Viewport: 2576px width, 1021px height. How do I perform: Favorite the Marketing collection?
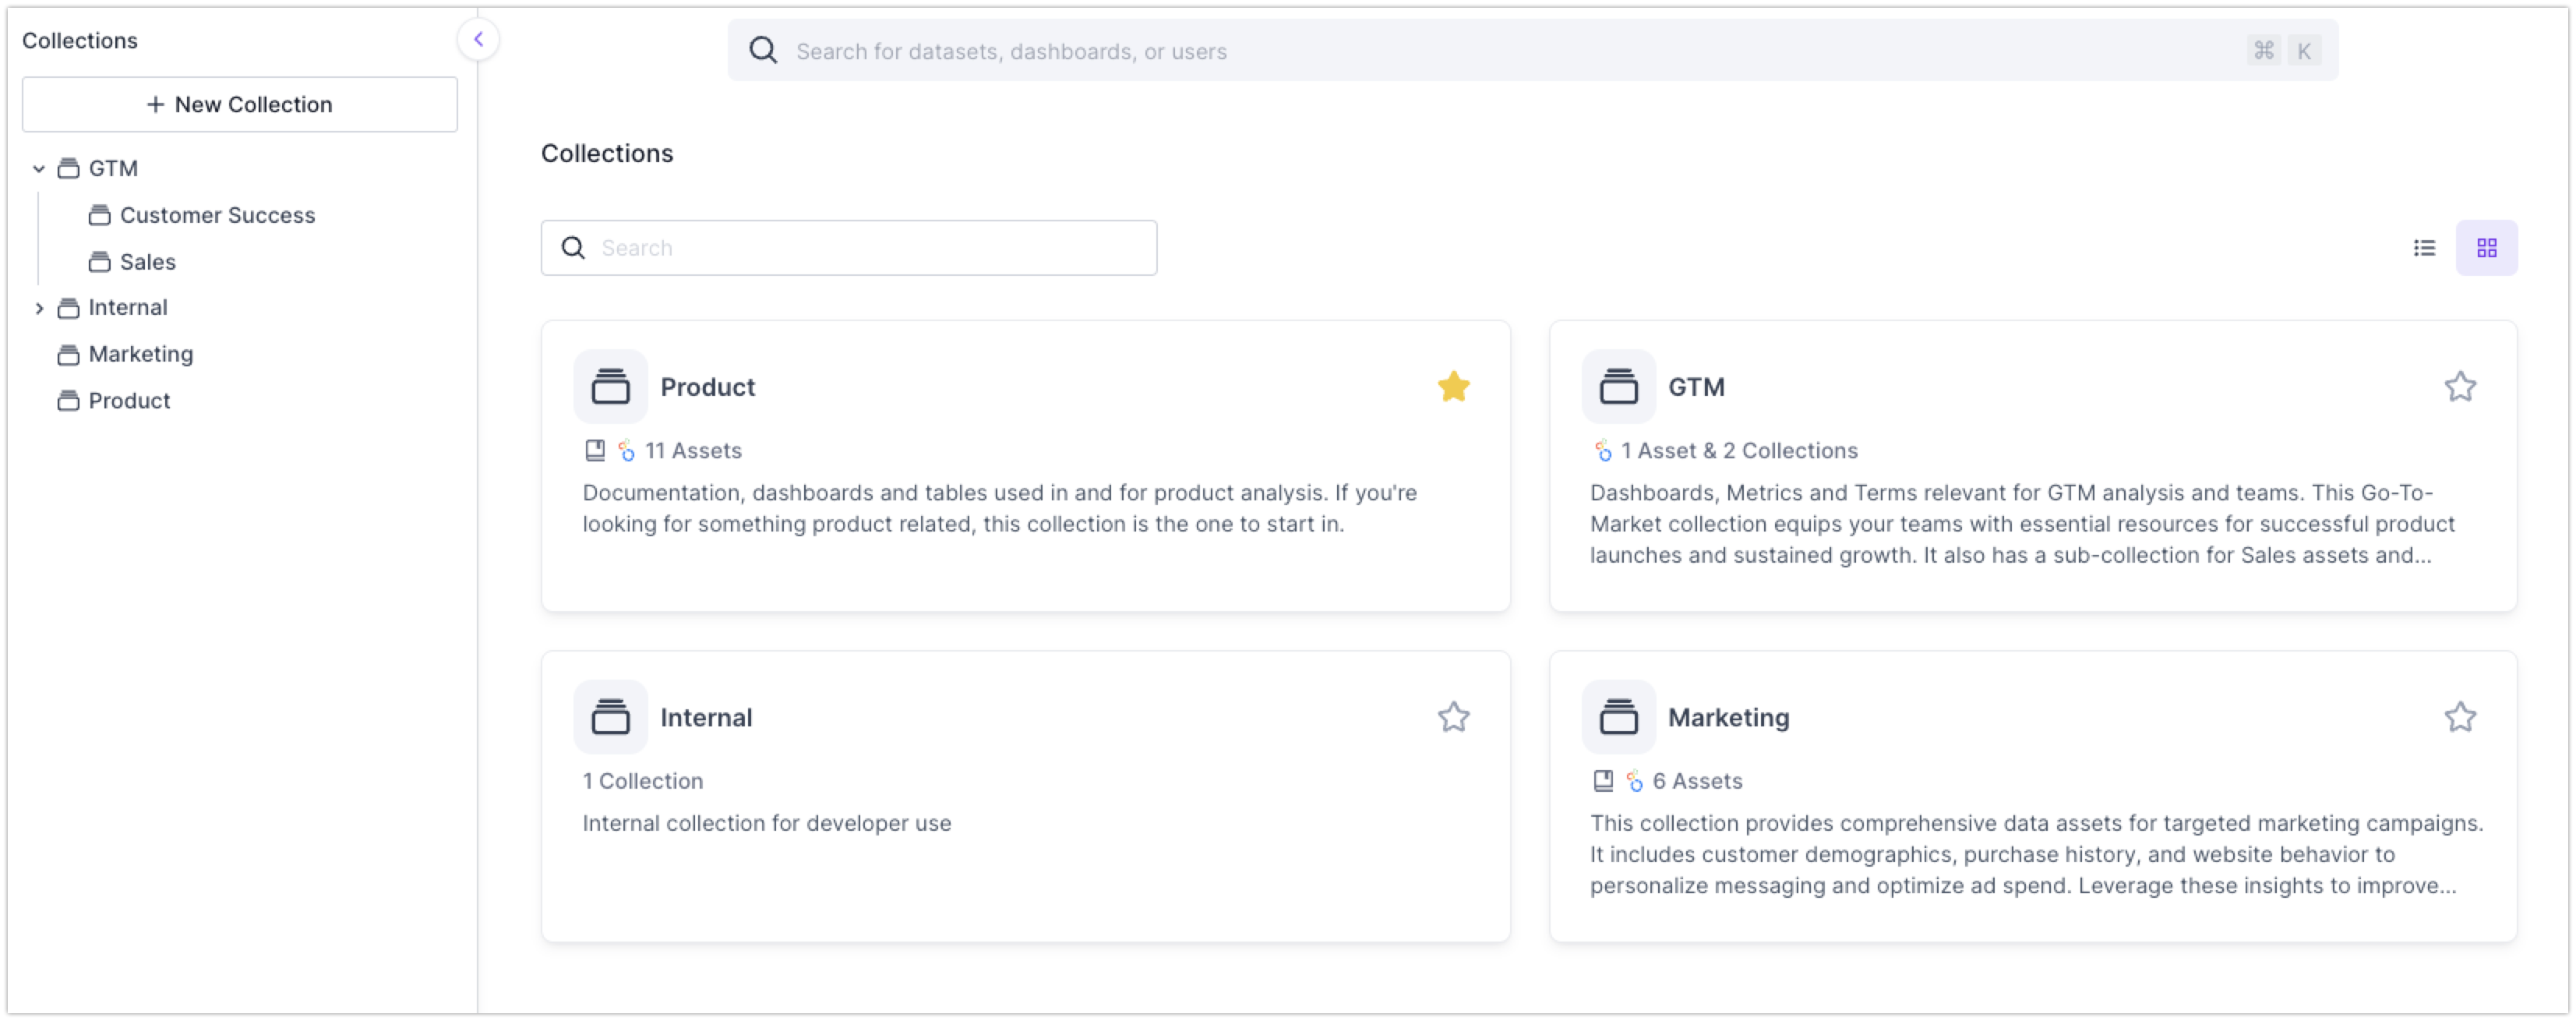[x=2460, y=717]
